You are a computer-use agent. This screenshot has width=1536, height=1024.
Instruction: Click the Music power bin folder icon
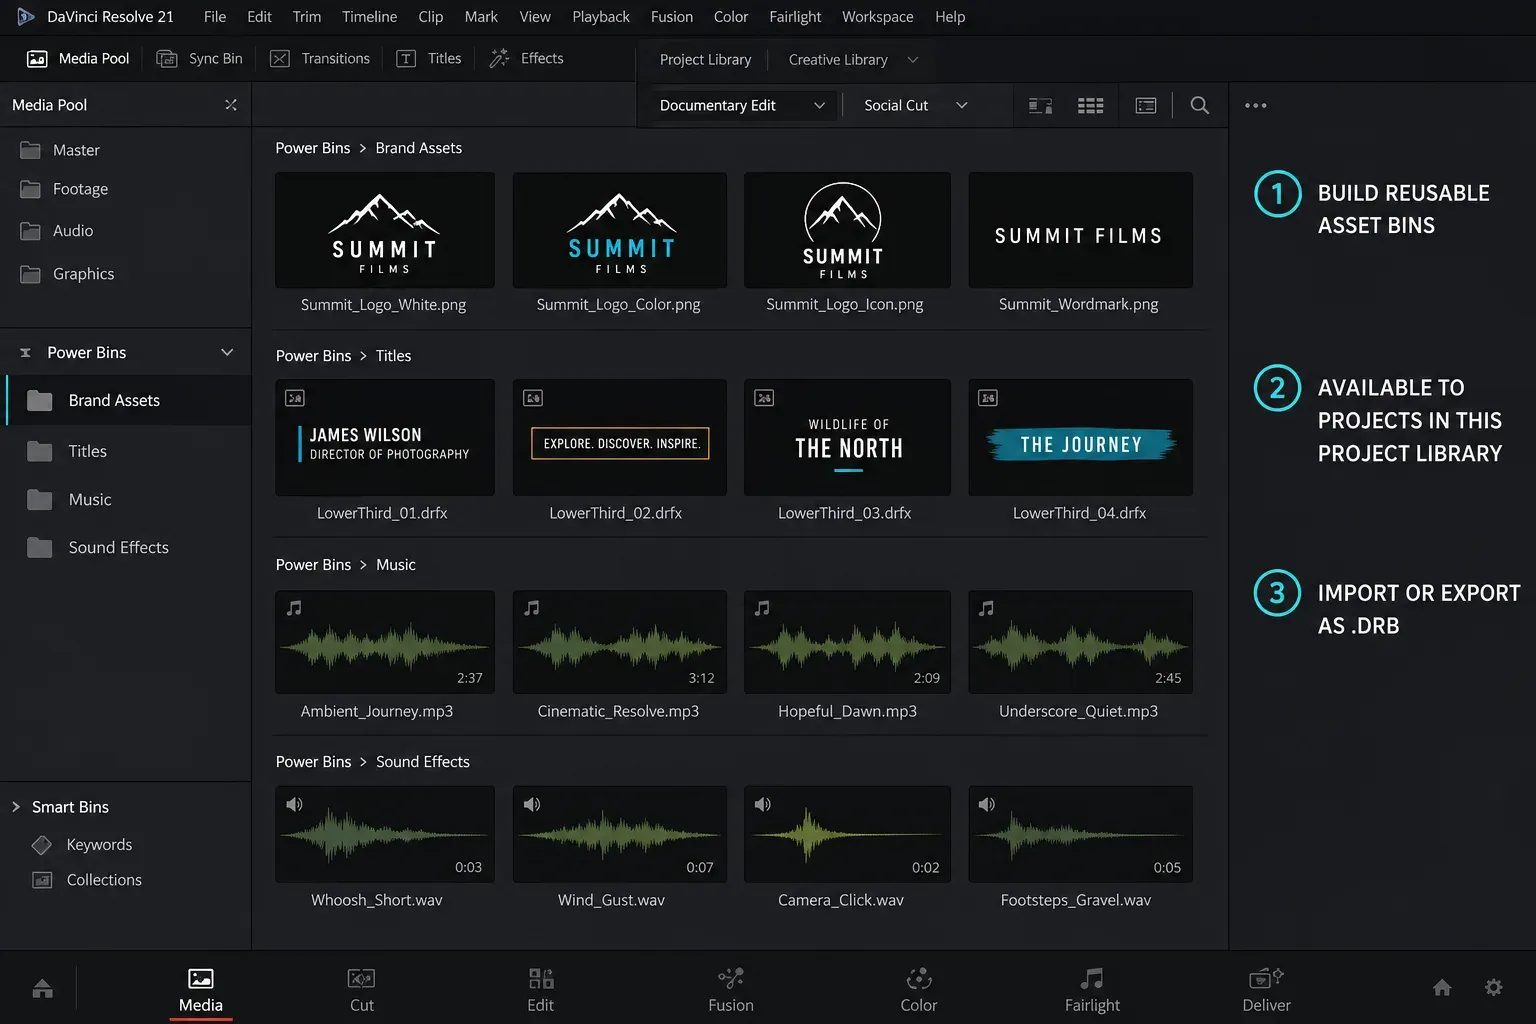tap(40, 500)
